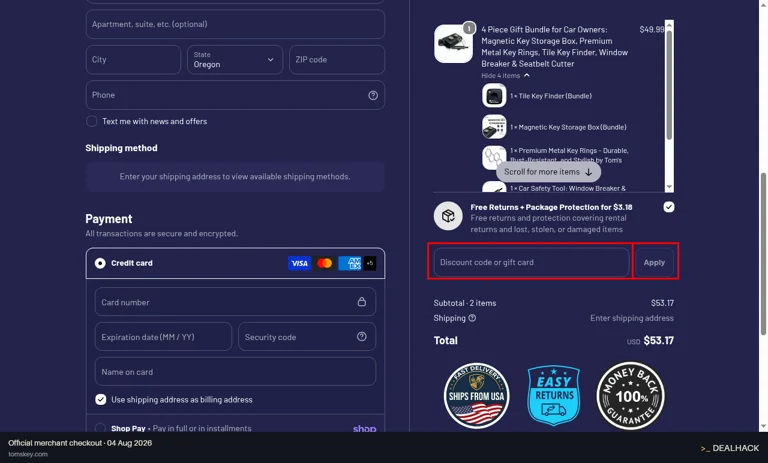Click the Payment heading

(109, 219)
